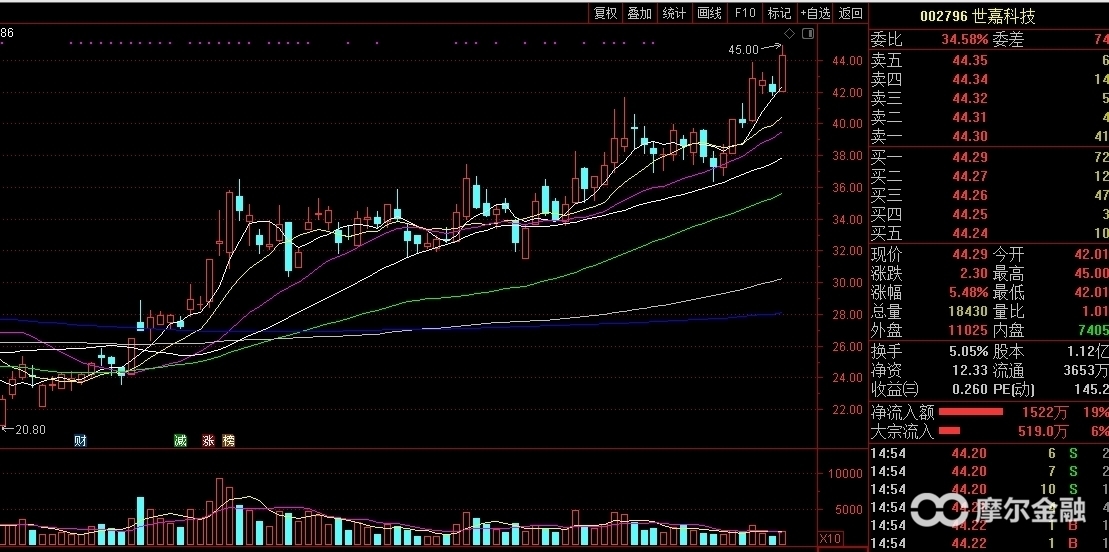Click the green 减 event marker
This screenshot has width=1109, height=552.
coord(180,440)
